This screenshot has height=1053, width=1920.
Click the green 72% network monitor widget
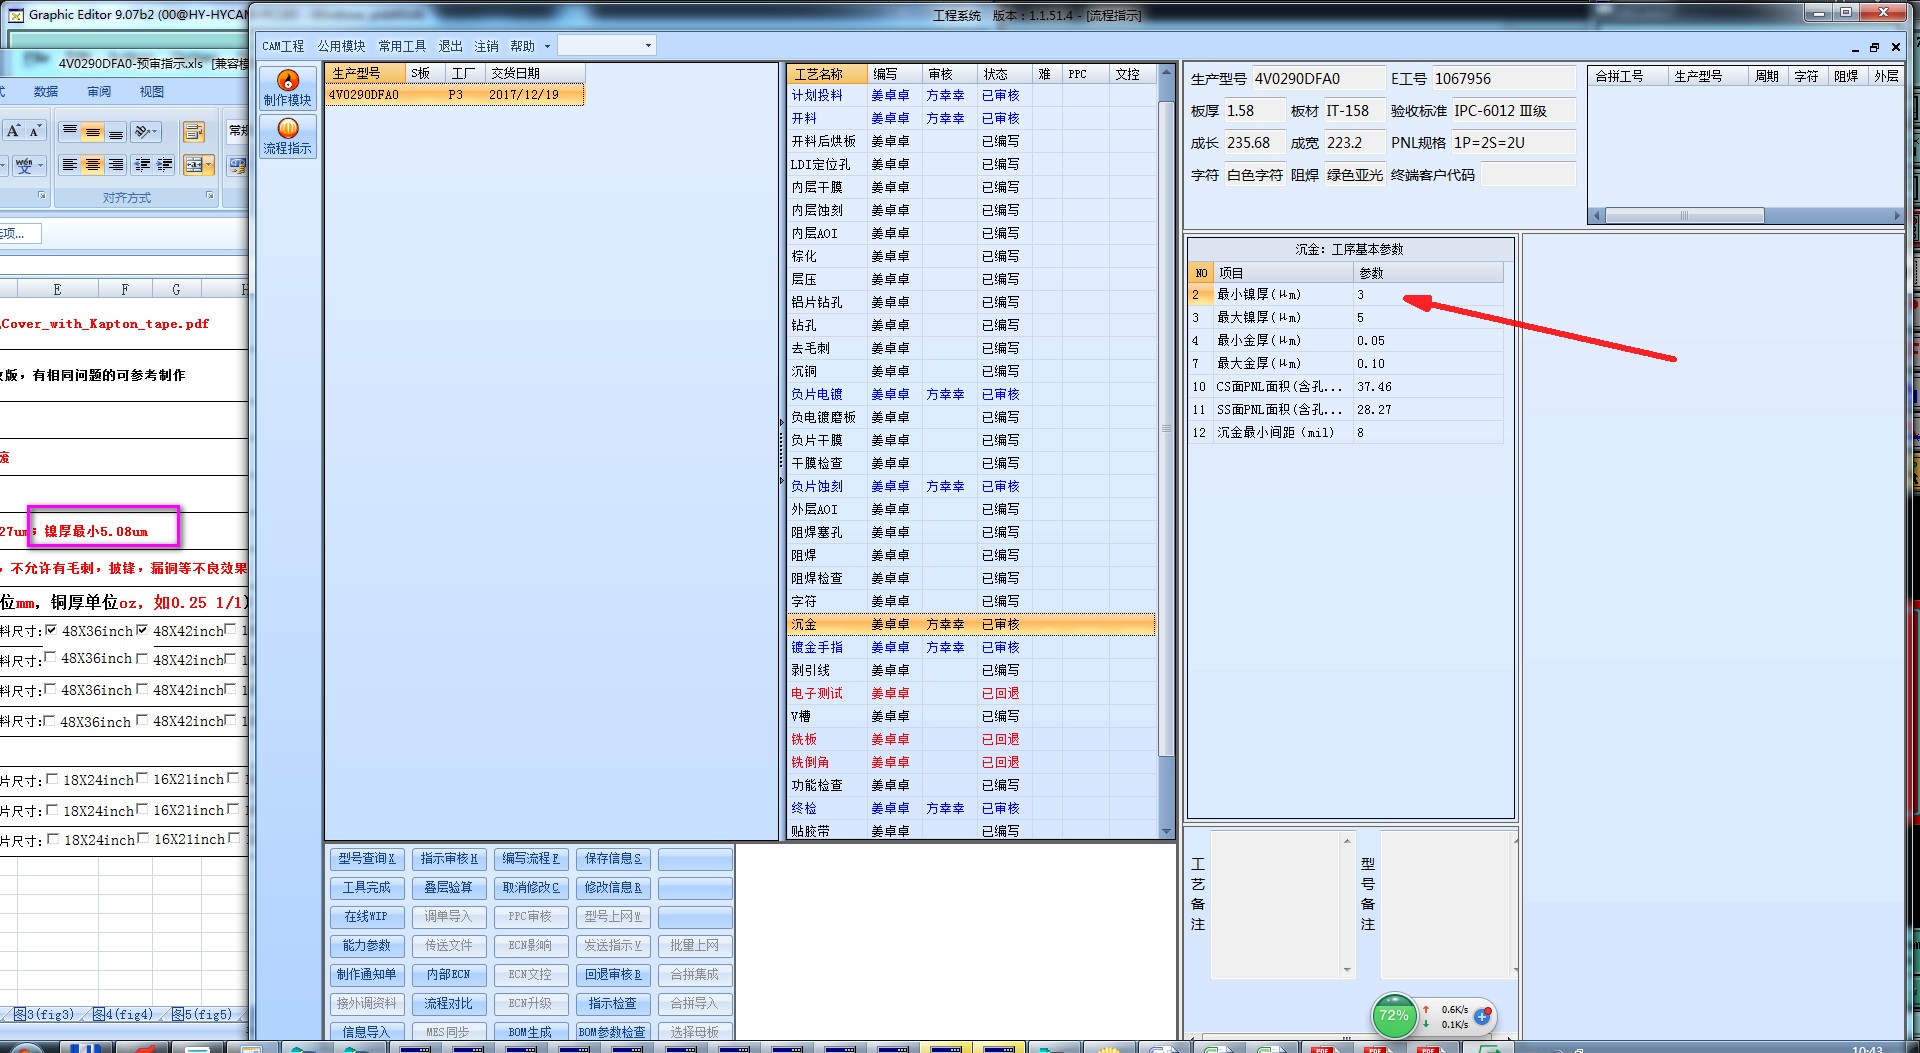coord(1394,1016)
